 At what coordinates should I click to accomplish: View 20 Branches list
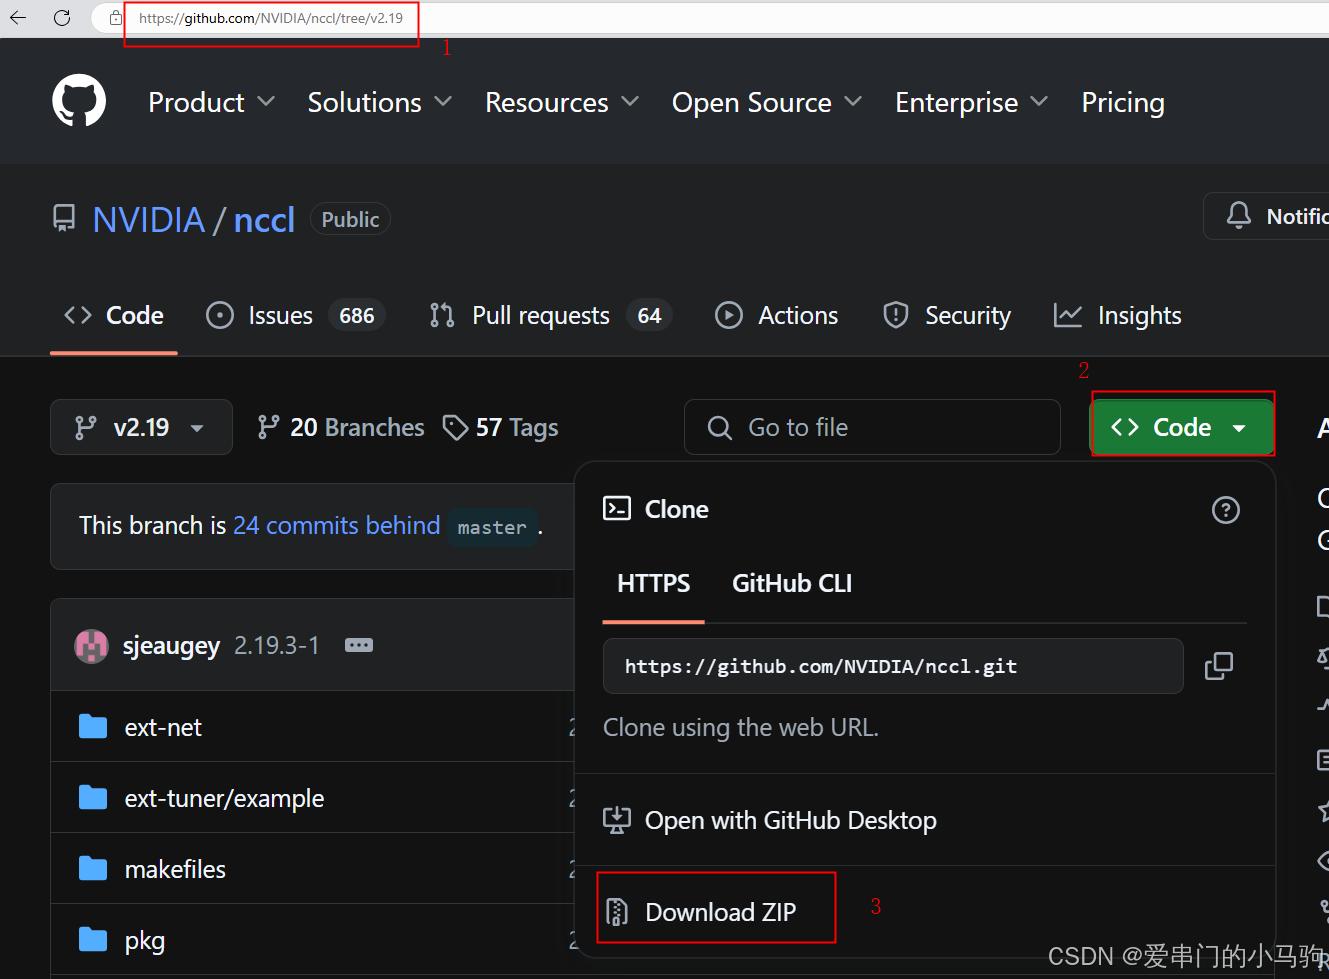pyautogui.click(x=341, y=428)
